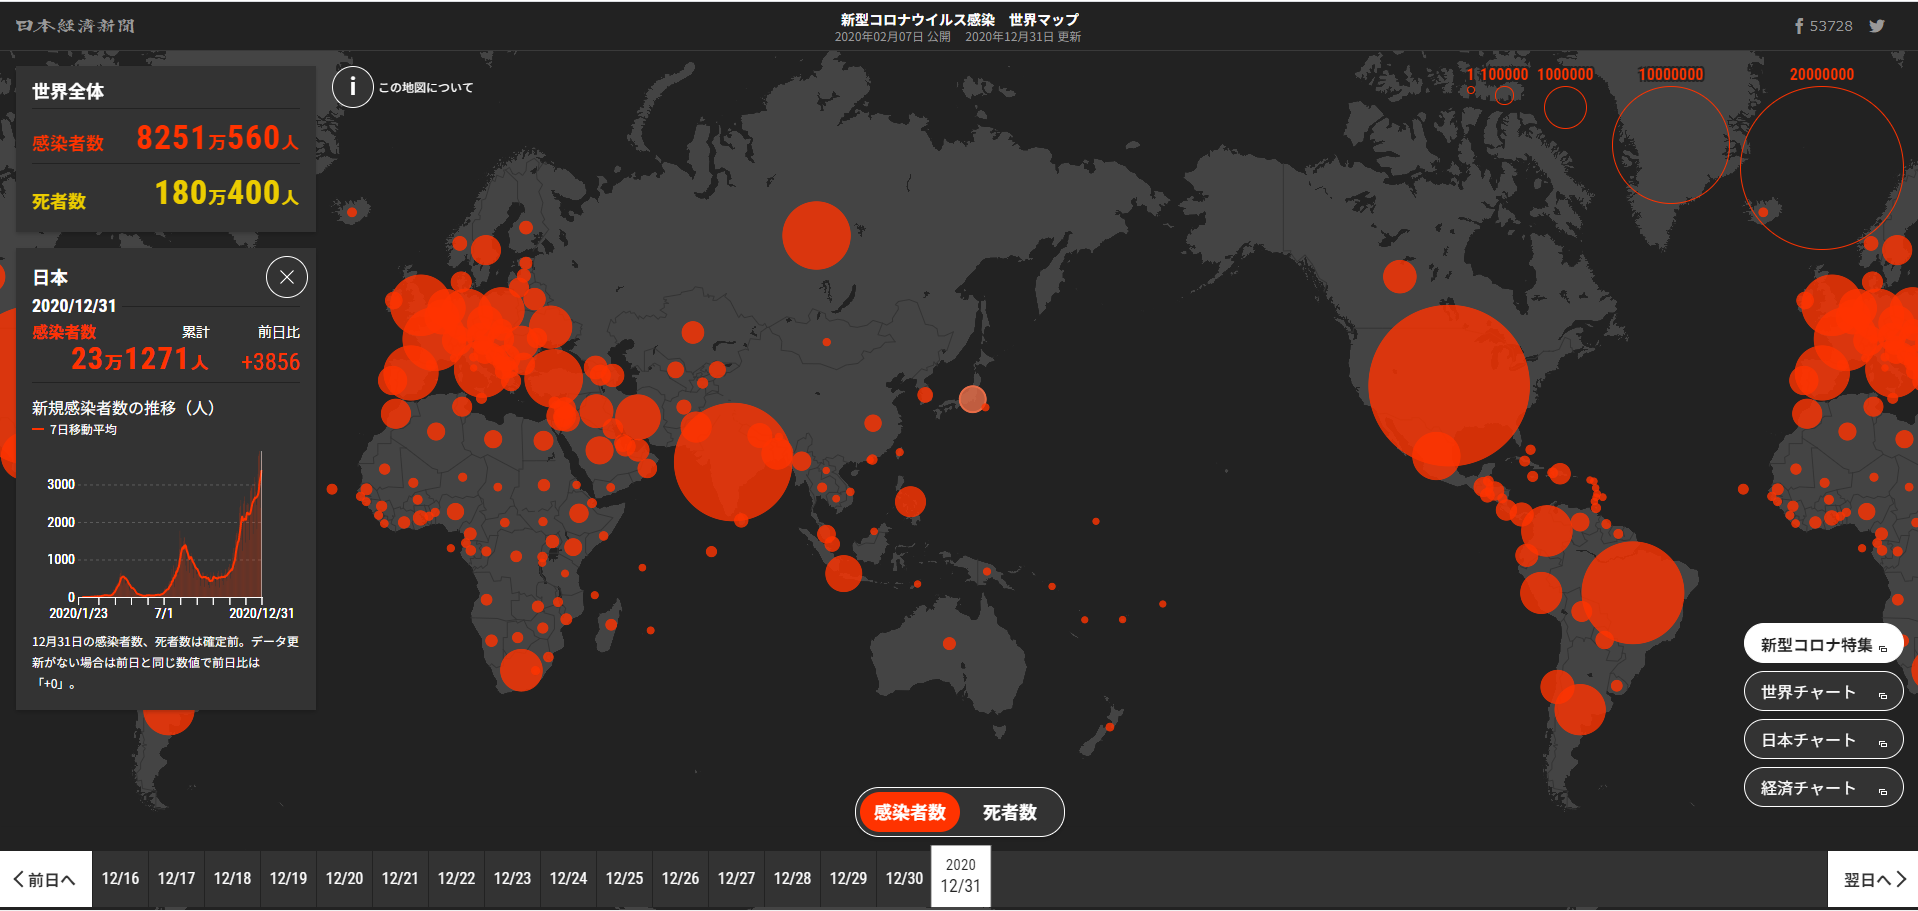
Task: Select the India infection circle
Action: click(733, 461)
